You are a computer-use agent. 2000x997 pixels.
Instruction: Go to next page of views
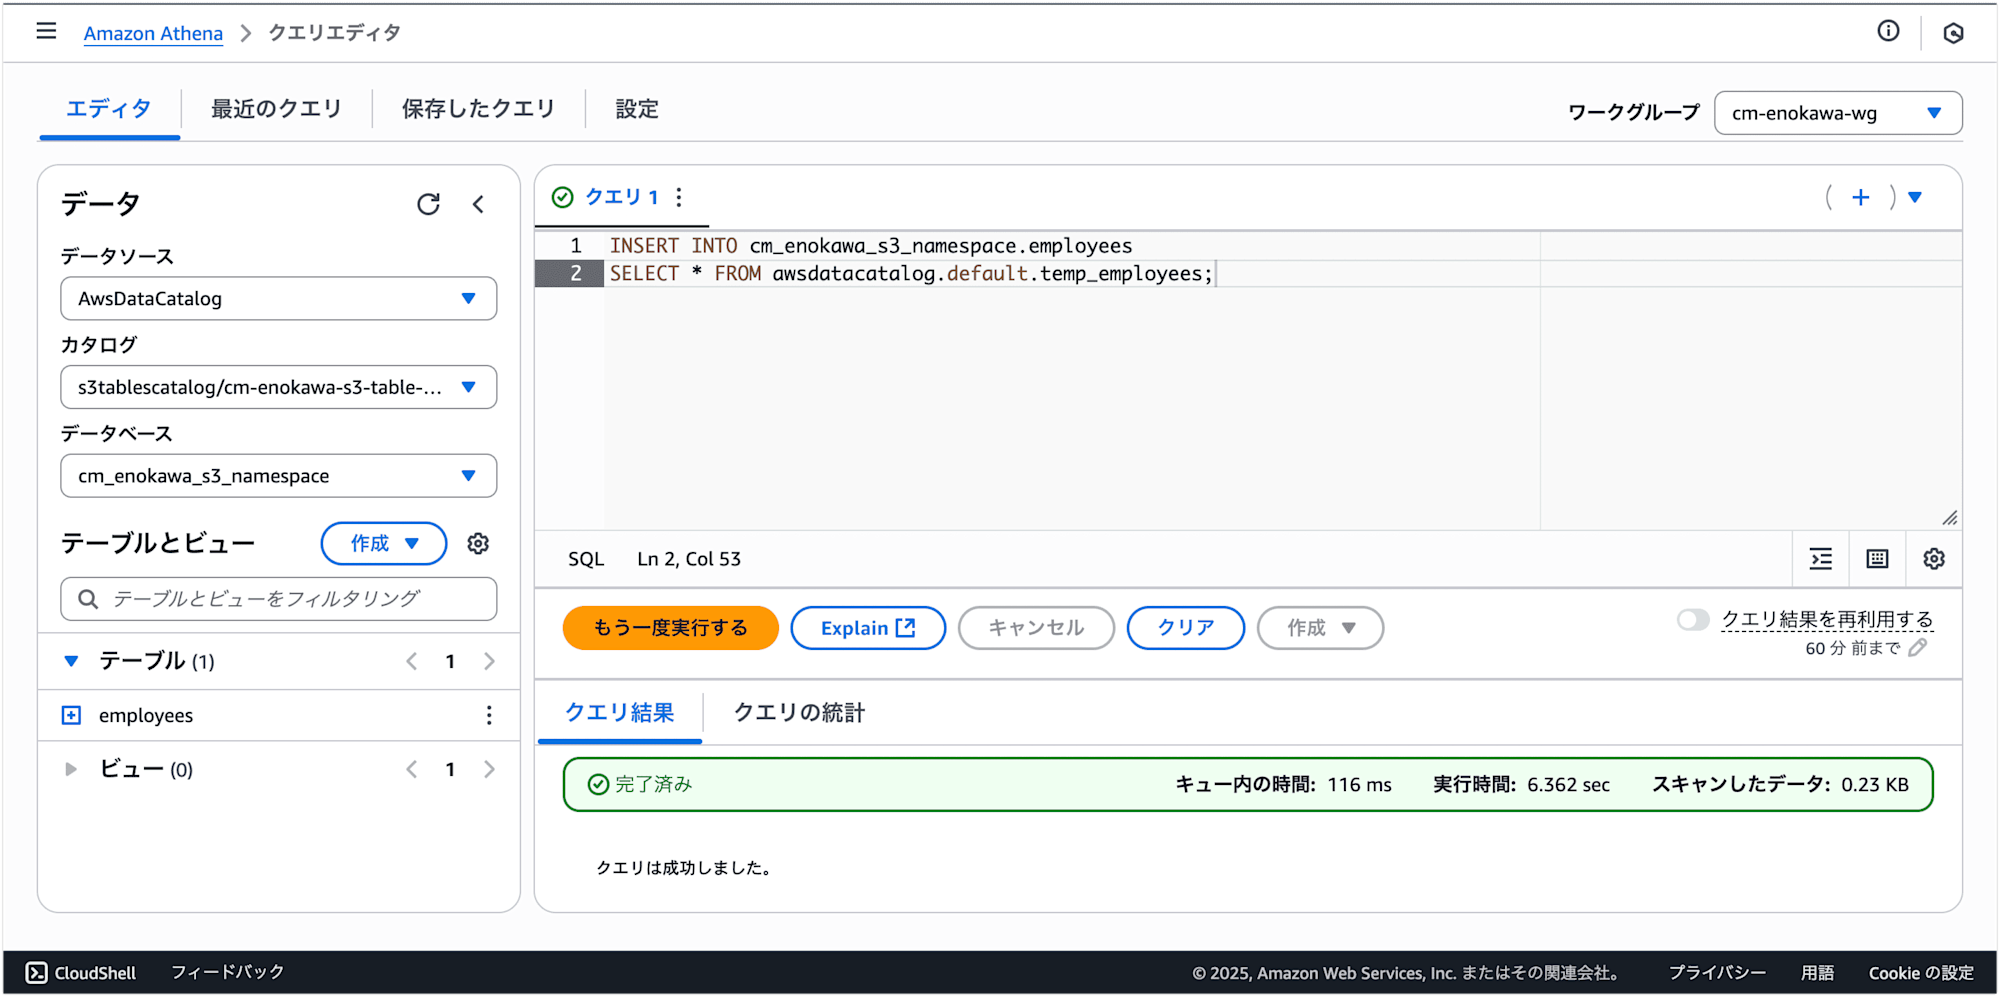(489, 769)
